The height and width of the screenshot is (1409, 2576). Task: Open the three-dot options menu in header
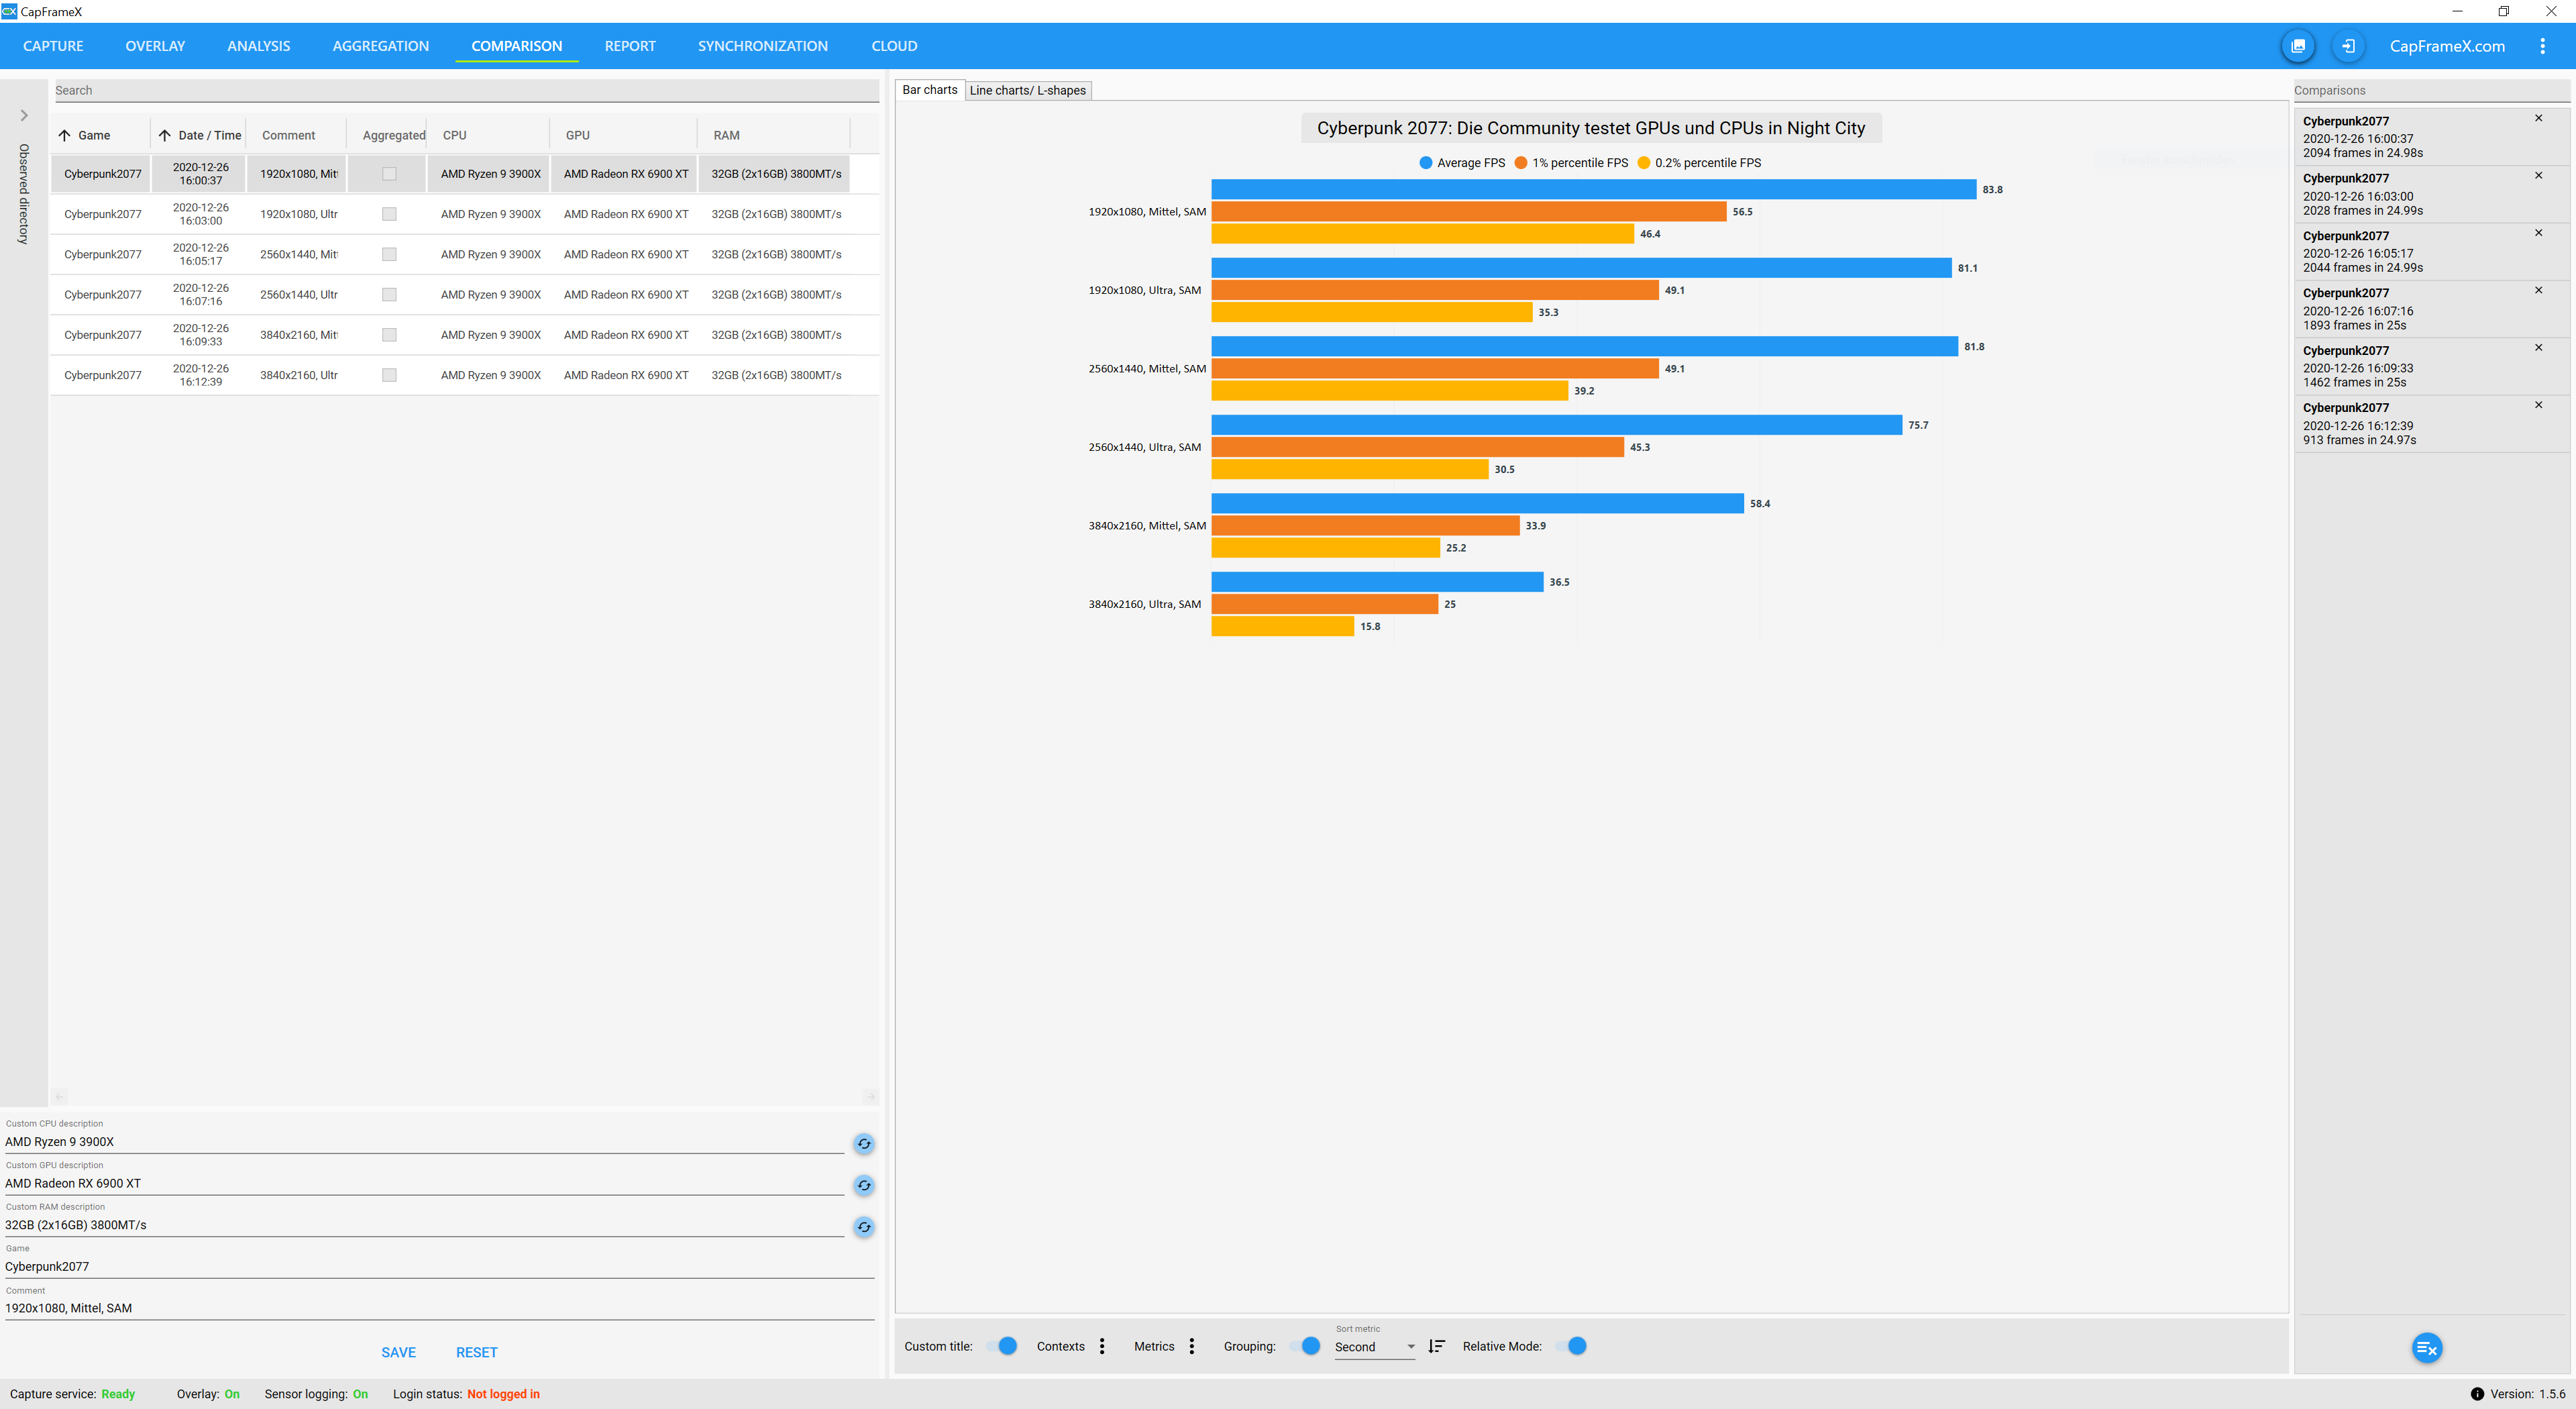[2542, 46]
